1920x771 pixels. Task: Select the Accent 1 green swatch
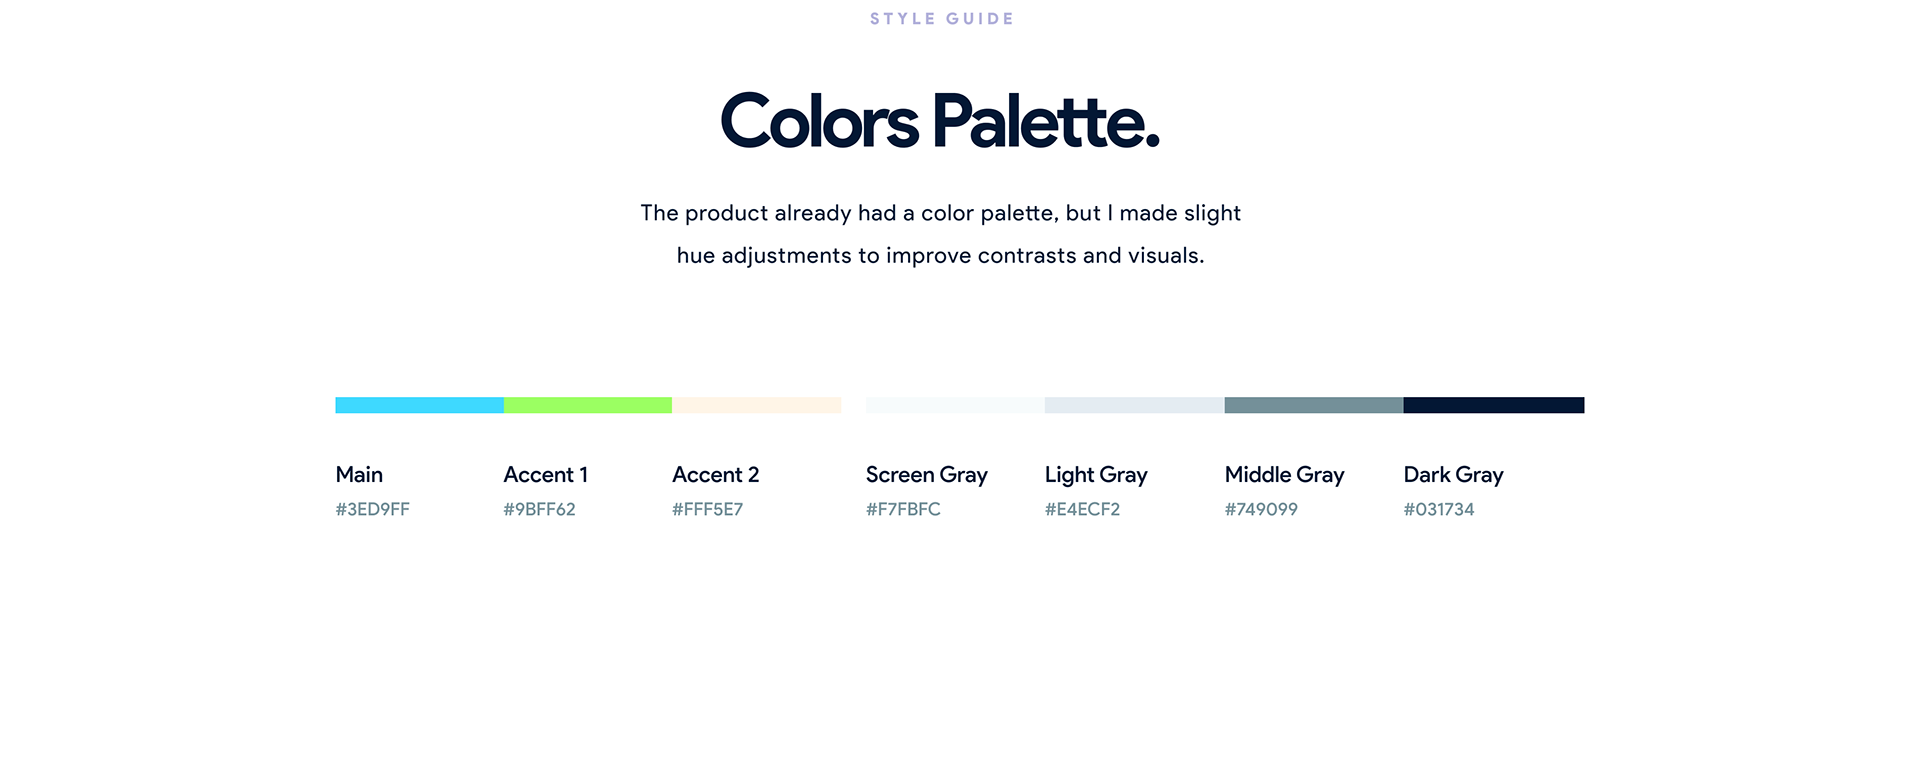coord(588,405)
